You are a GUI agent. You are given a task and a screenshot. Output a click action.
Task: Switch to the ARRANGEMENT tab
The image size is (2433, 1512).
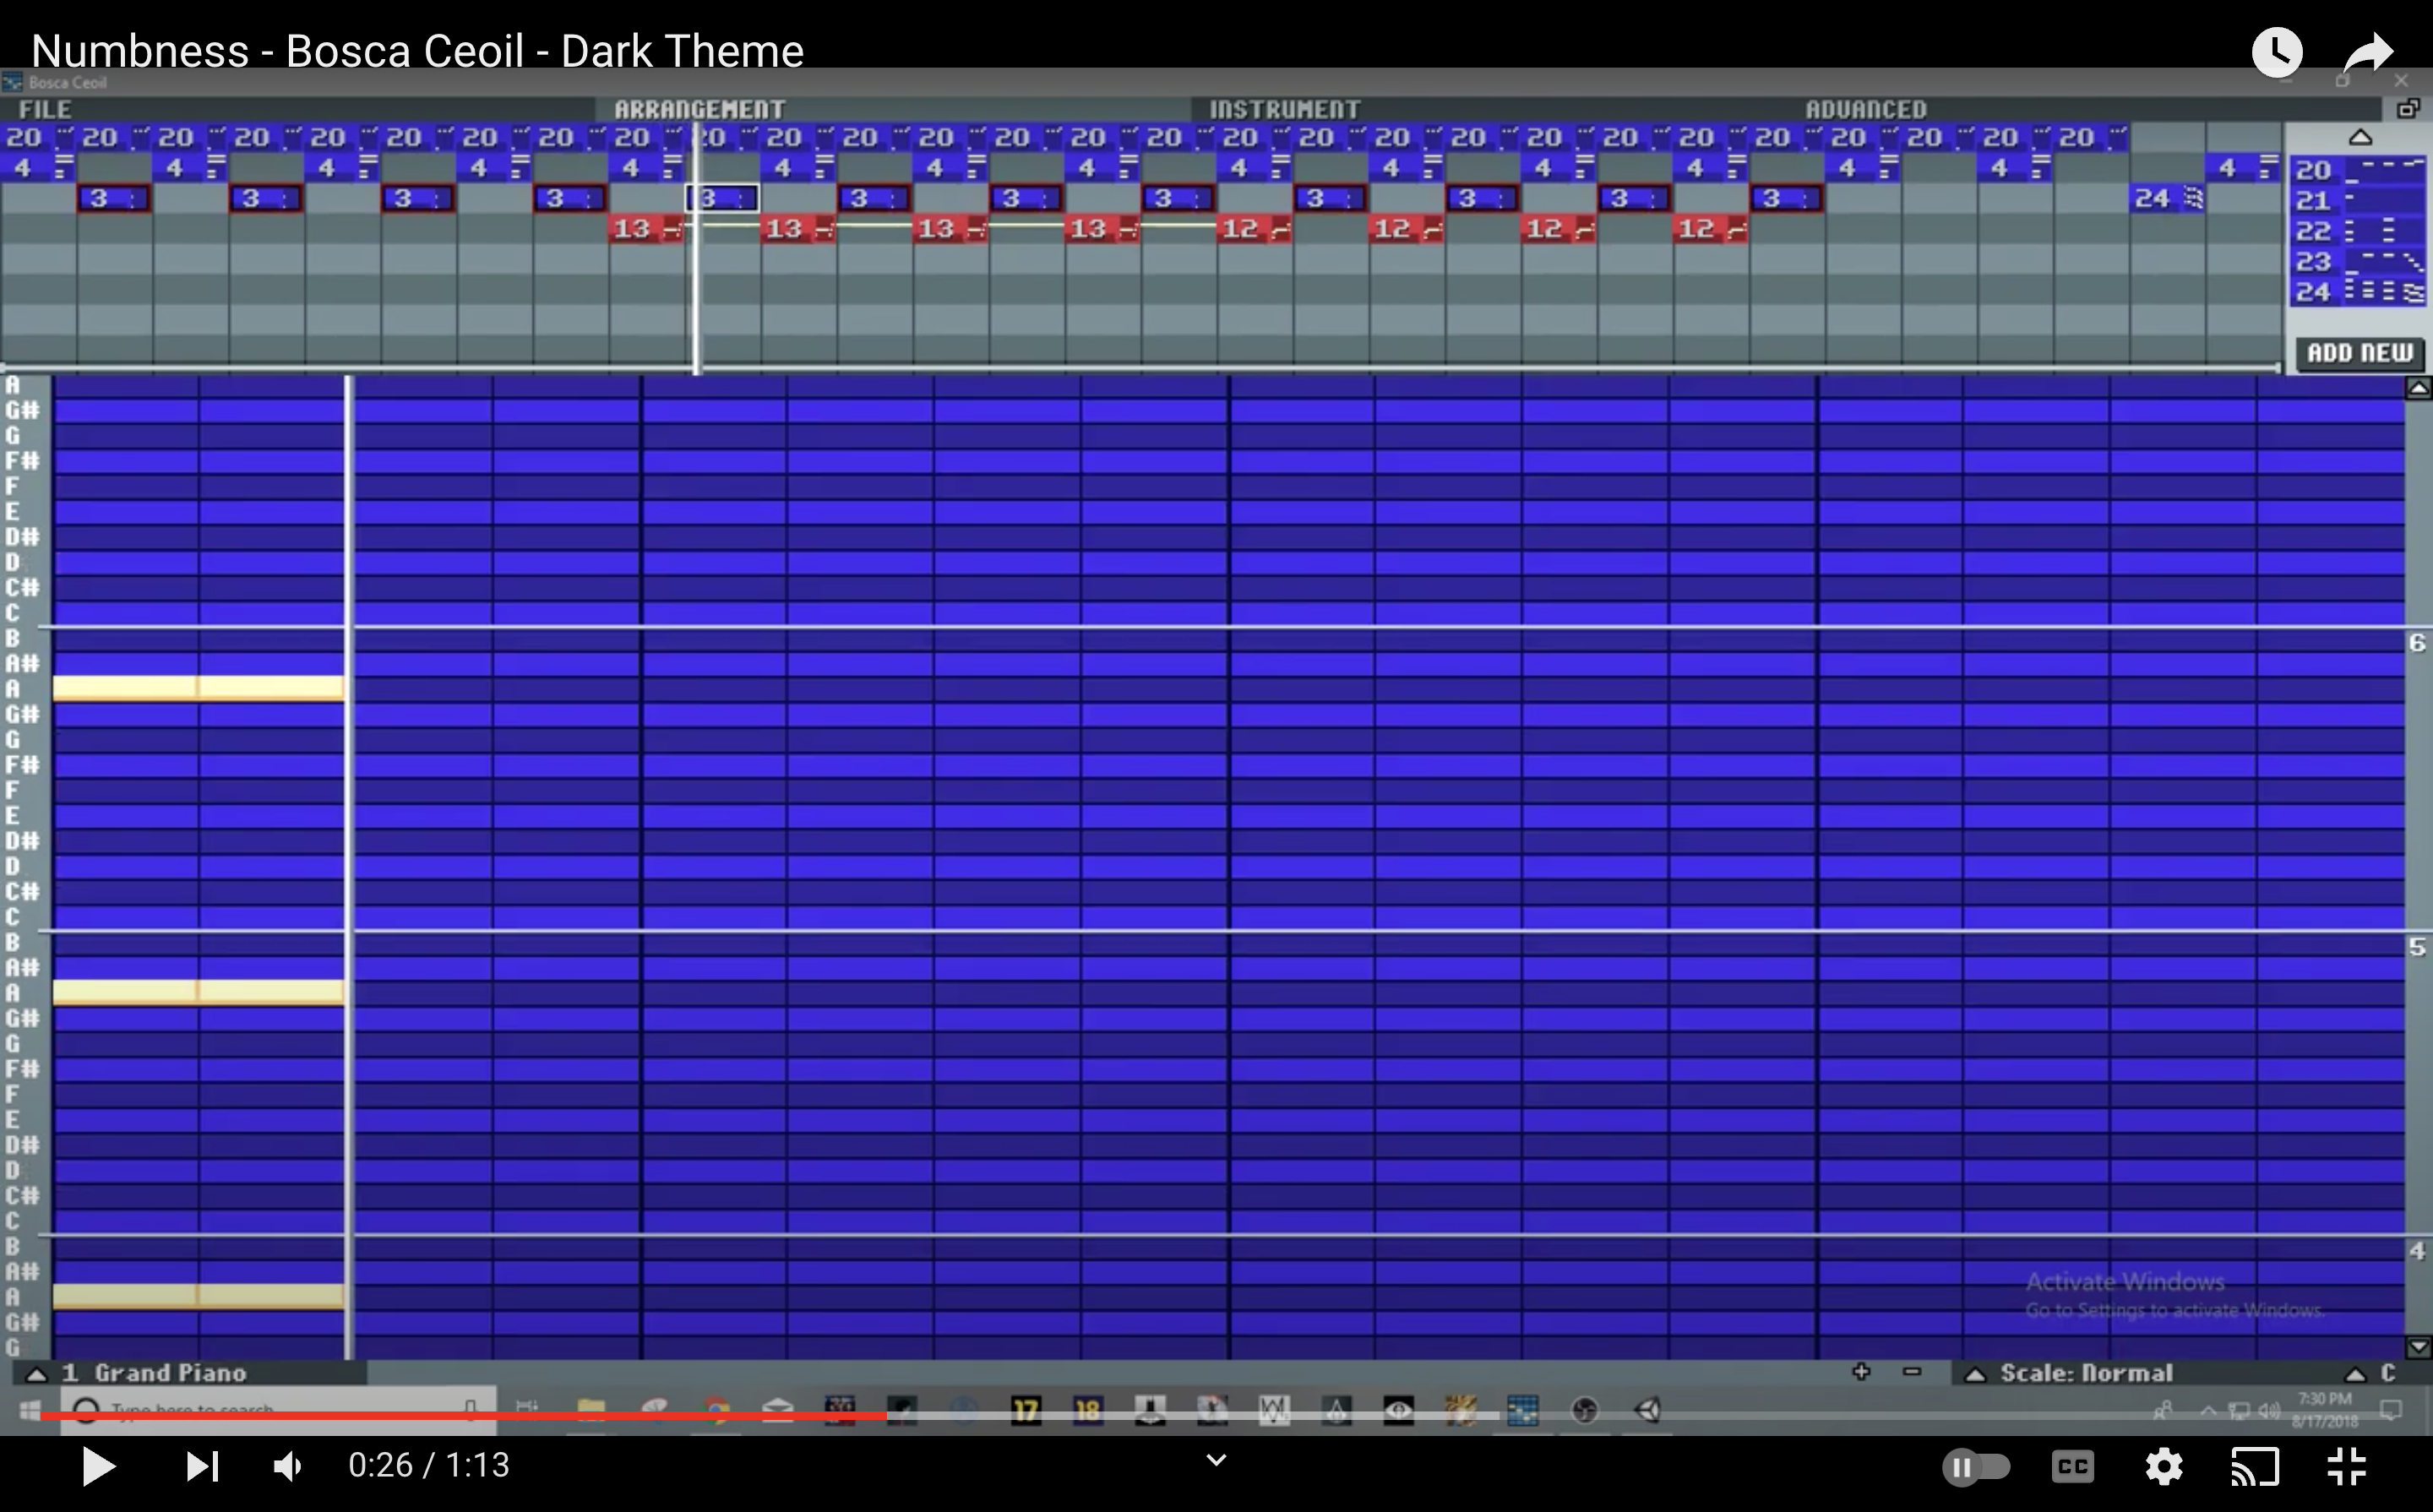[699, 109]
